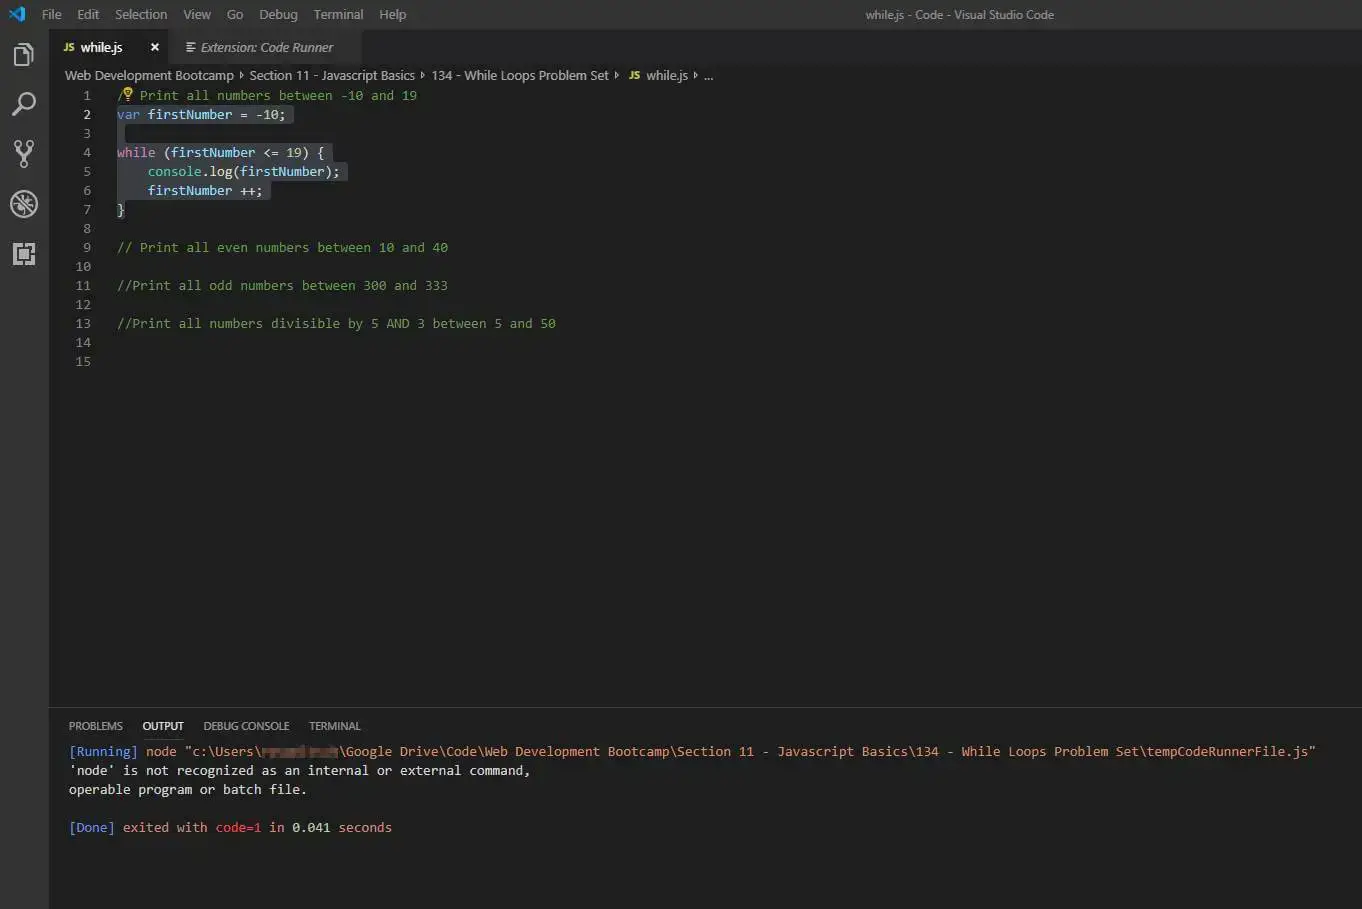Click the while.js breadcrumb item

658,75
